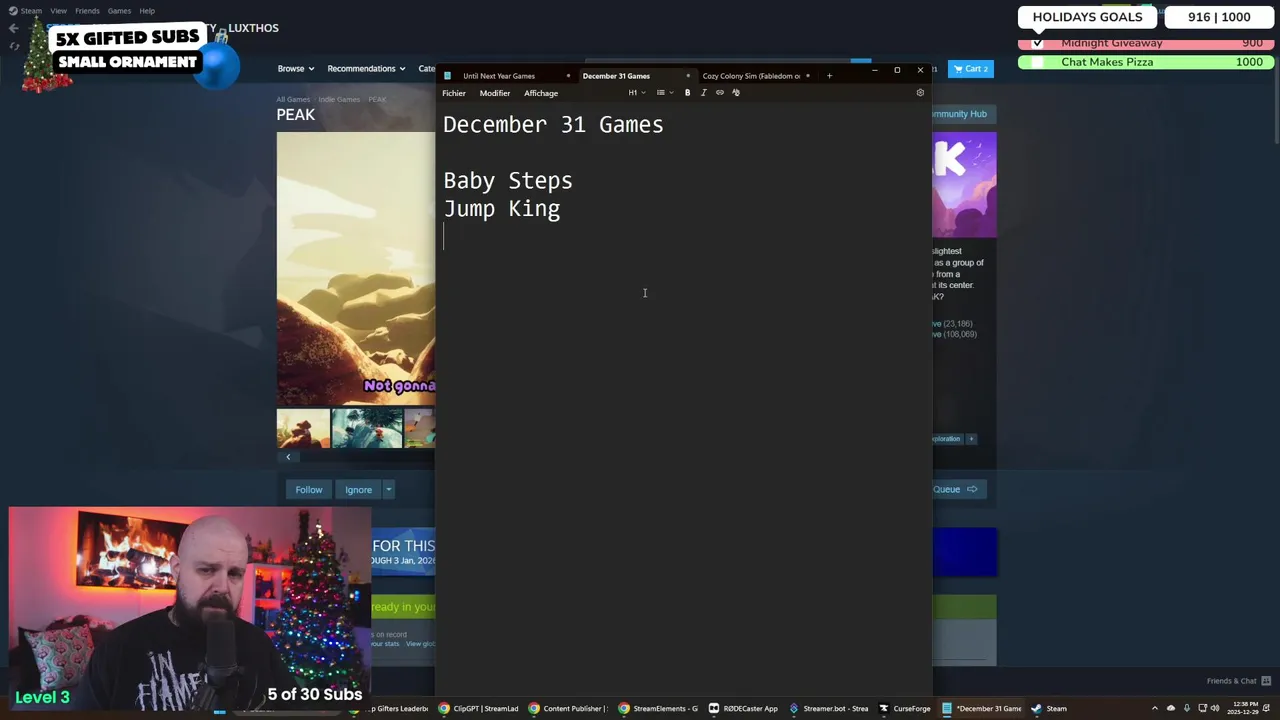Open Content Publisher Chrome taskbar item
Screen dimensions: 1280x720
coord(569,709)
